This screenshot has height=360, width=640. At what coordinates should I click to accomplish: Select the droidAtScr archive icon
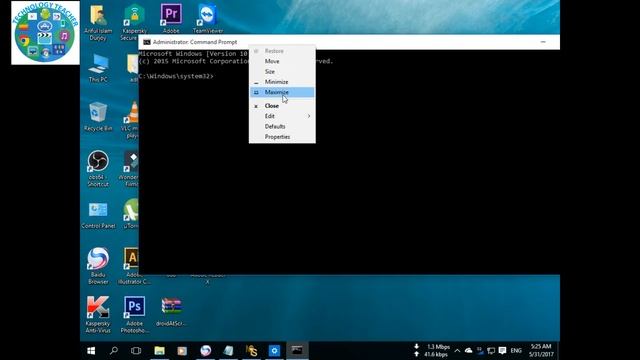click(171, 311)
